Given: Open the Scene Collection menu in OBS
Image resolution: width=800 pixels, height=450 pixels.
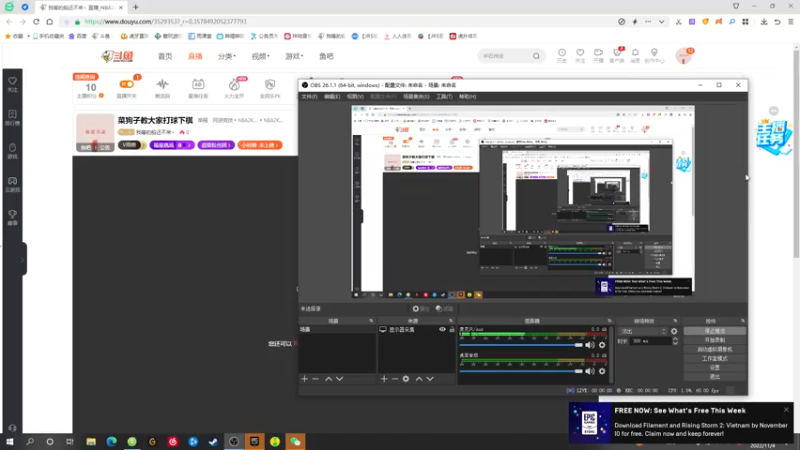Looking at the screenshot, I should point(416,96).
